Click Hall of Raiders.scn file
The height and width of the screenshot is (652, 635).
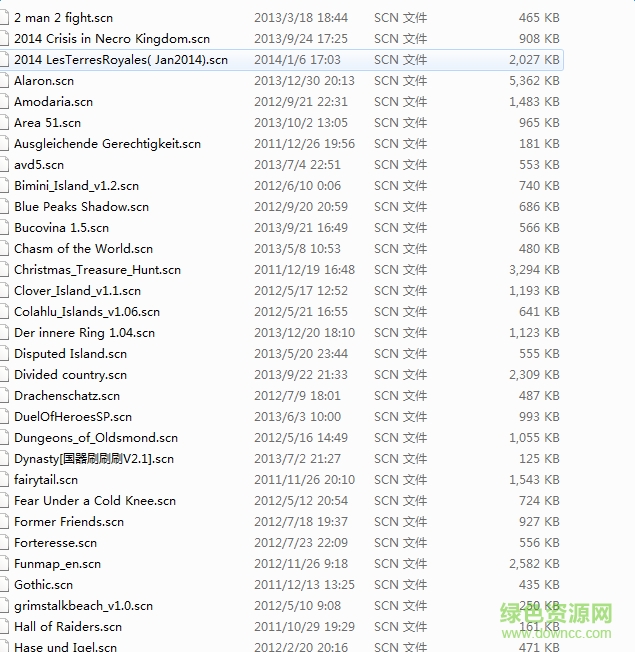[67, 627]
